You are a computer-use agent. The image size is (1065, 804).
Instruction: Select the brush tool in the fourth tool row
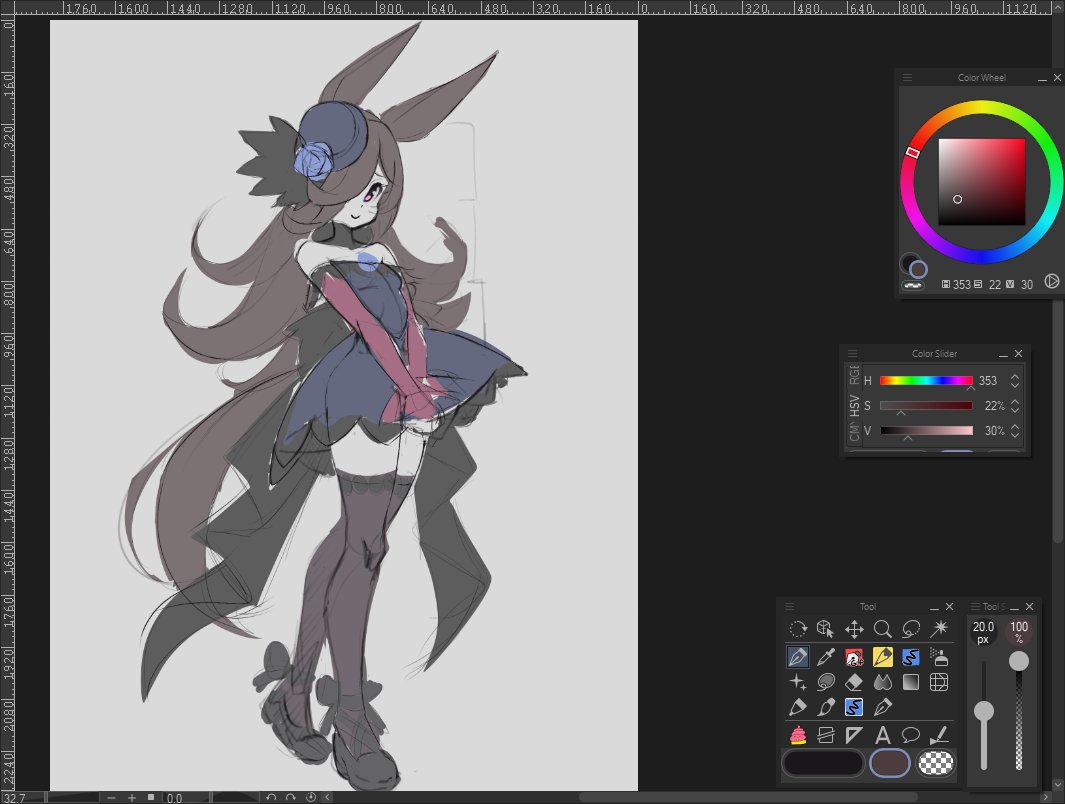(x=825, y=708)
